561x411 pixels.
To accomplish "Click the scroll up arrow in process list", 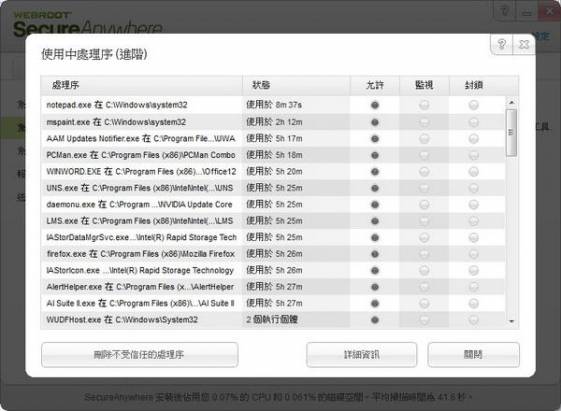I will pyautogui.click(x=512, y=103).
